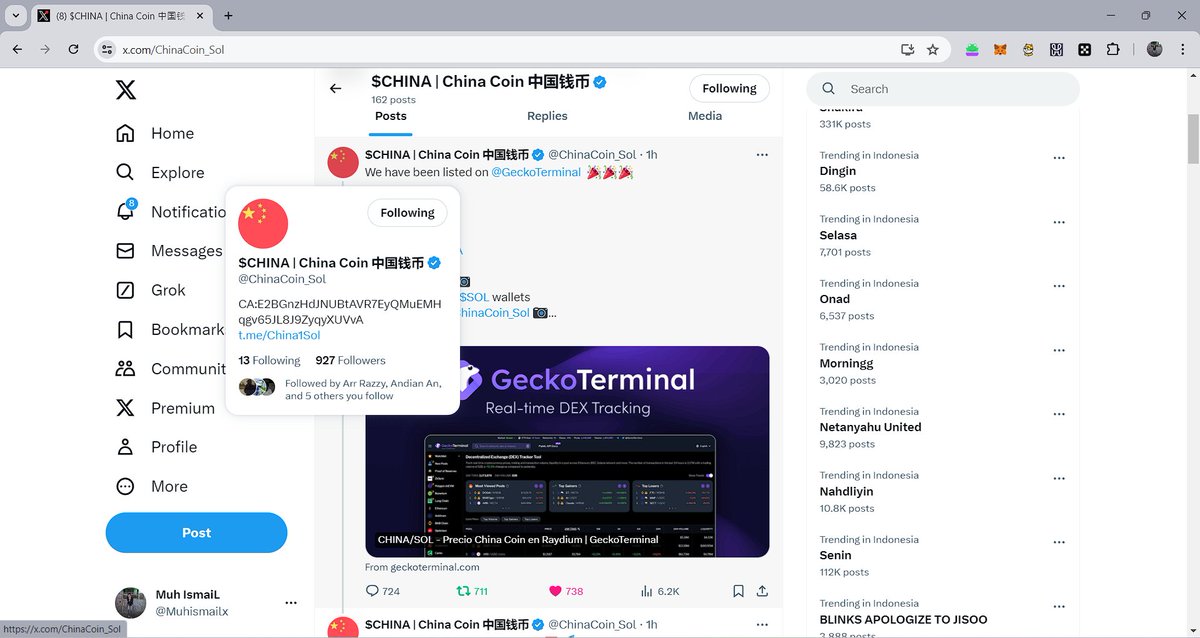Viewport: 1200px width, 638px height.
Task: Share the GeckoTerminal post
Action: [762, 591]
